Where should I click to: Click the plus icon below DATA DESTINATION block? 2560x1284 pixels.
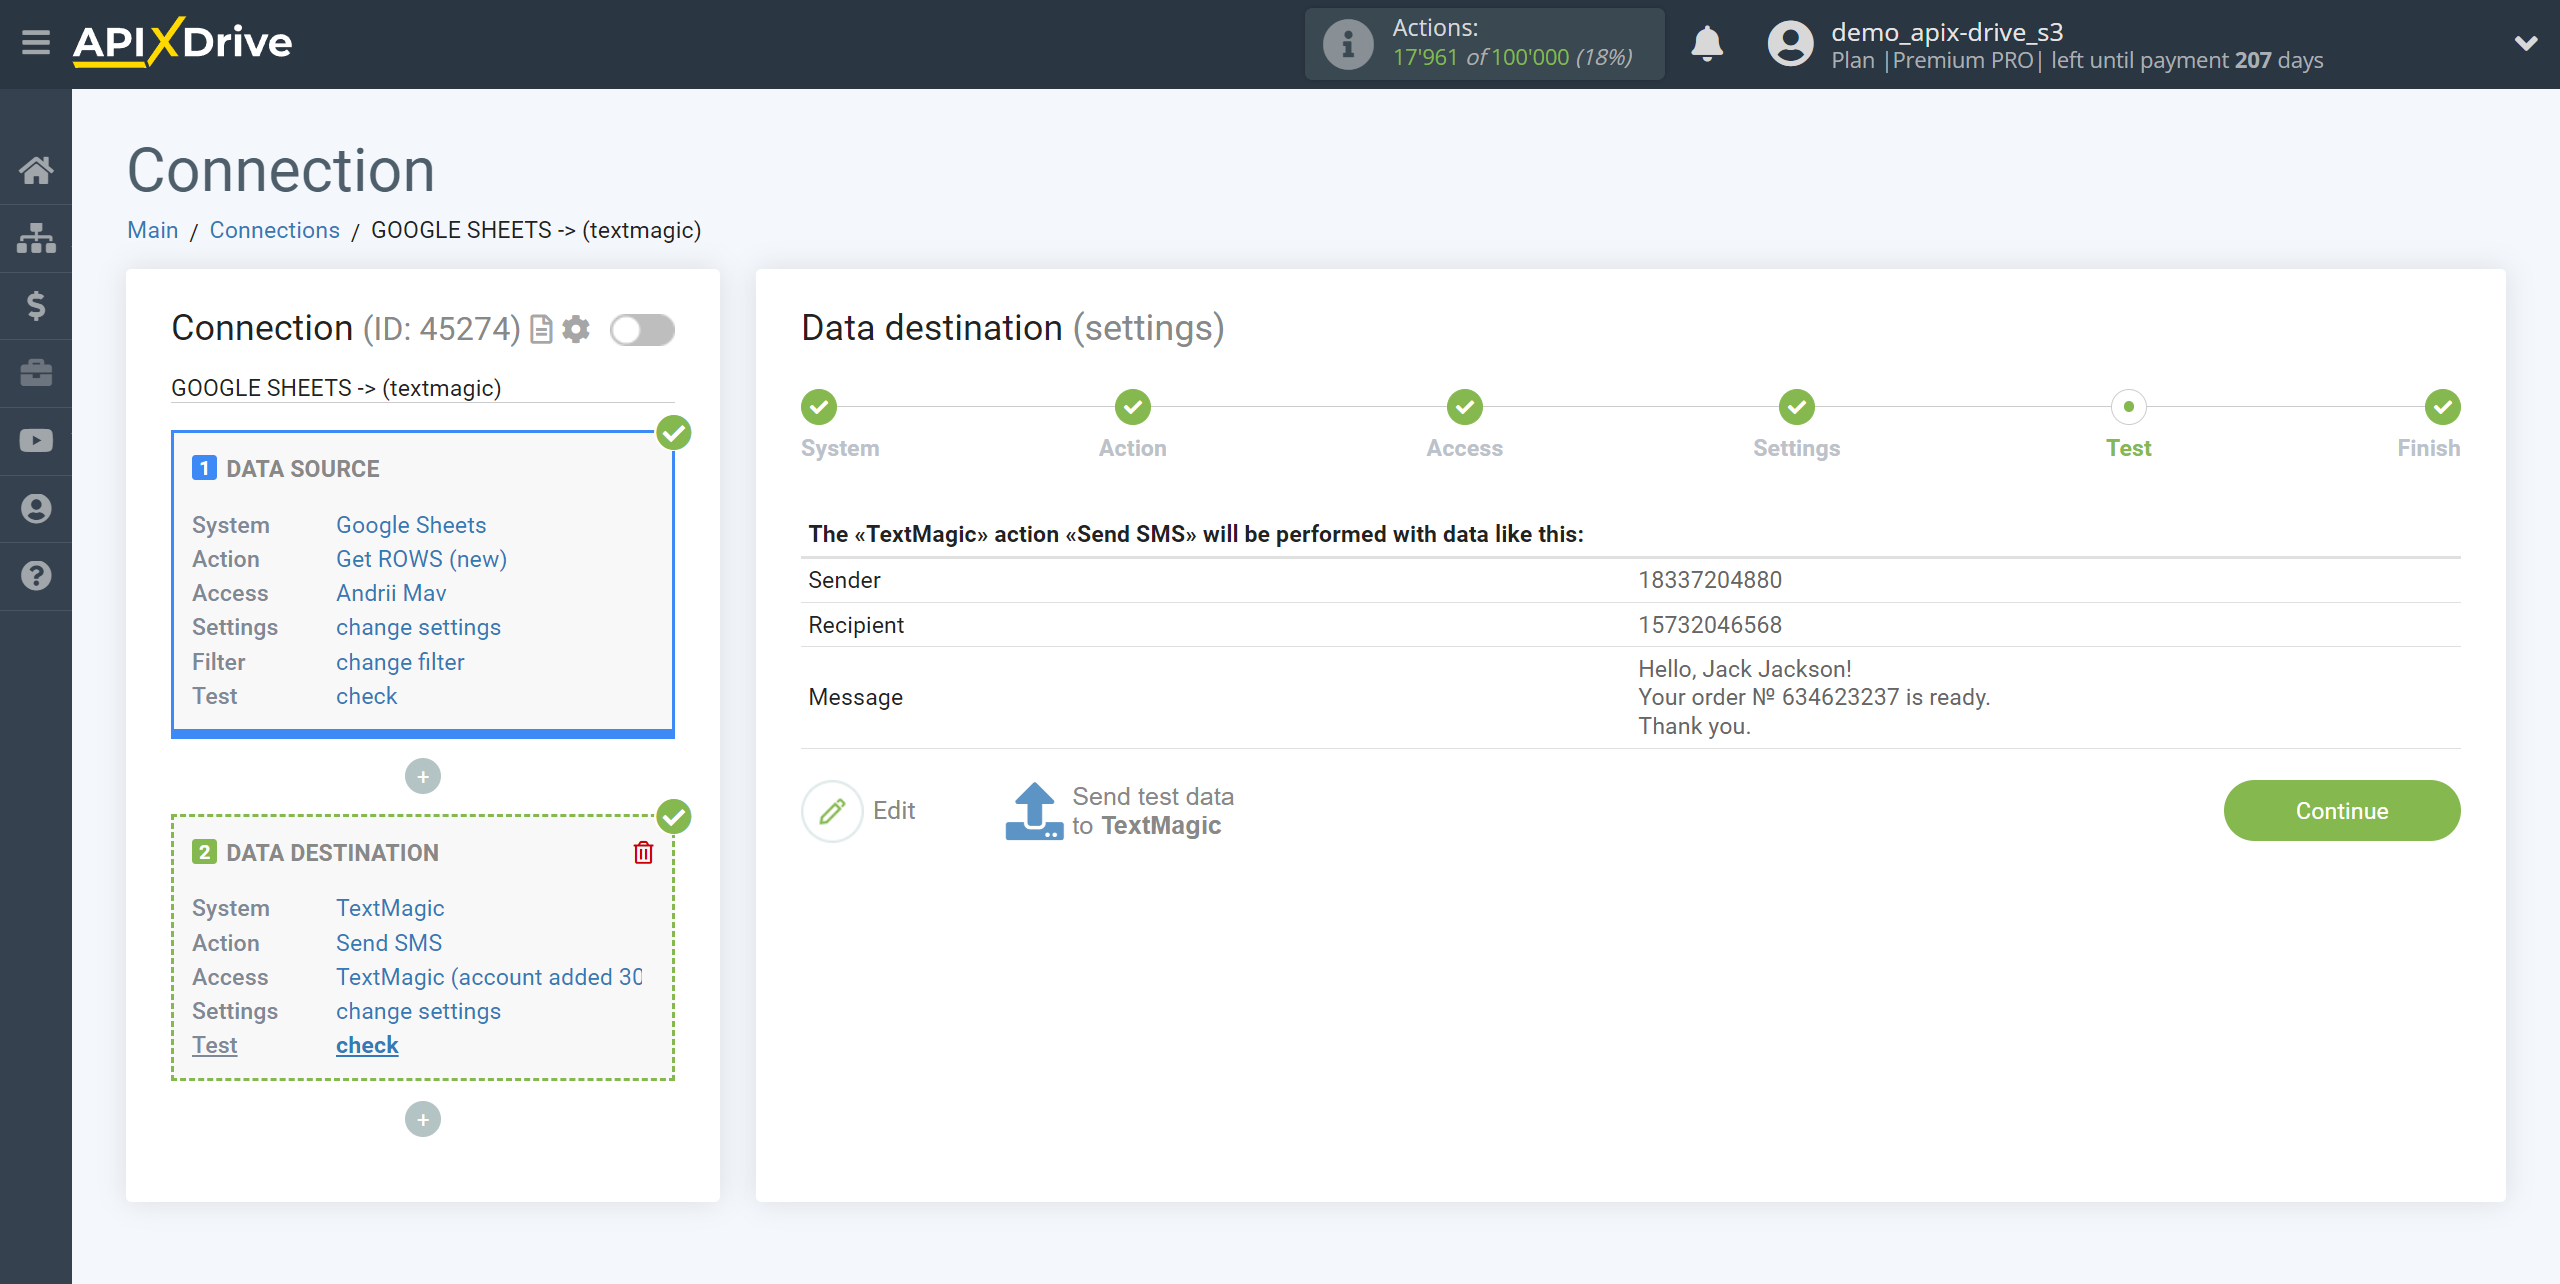[x=424, y=1120]
